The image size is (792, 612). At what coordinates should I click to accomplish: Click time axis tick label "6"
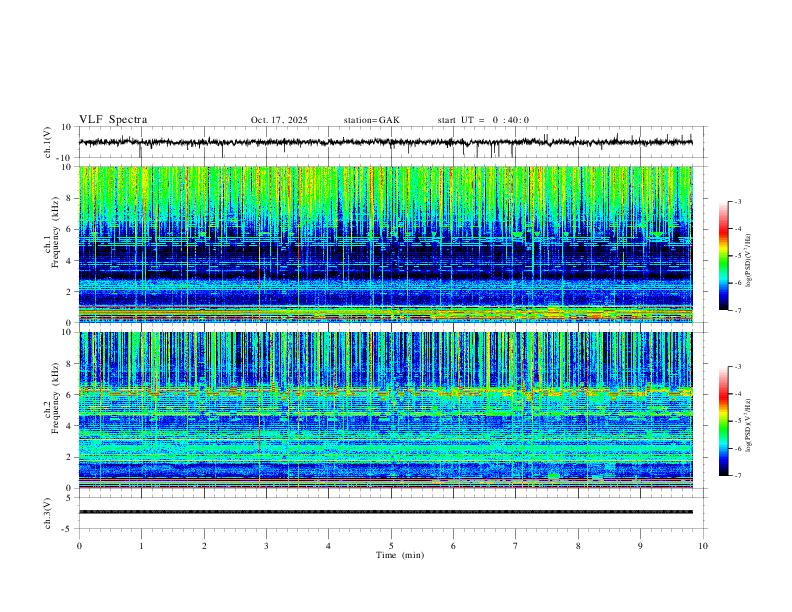[x=454, y=546]
